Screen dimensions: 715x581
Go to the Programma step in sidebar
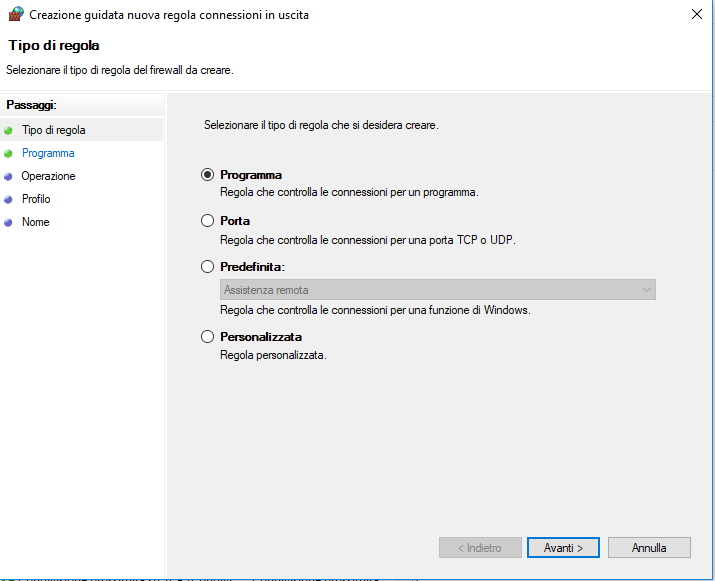pos(48,153)
